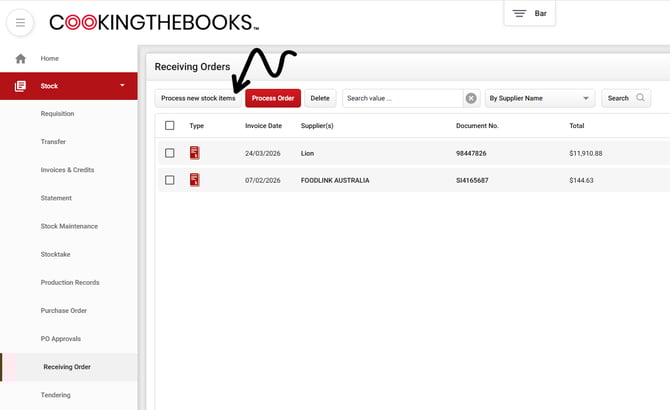Viewport: 670px width, 410px height.
Task: Click the PDF icon for Lion invoice
Action: pos(195,153)
